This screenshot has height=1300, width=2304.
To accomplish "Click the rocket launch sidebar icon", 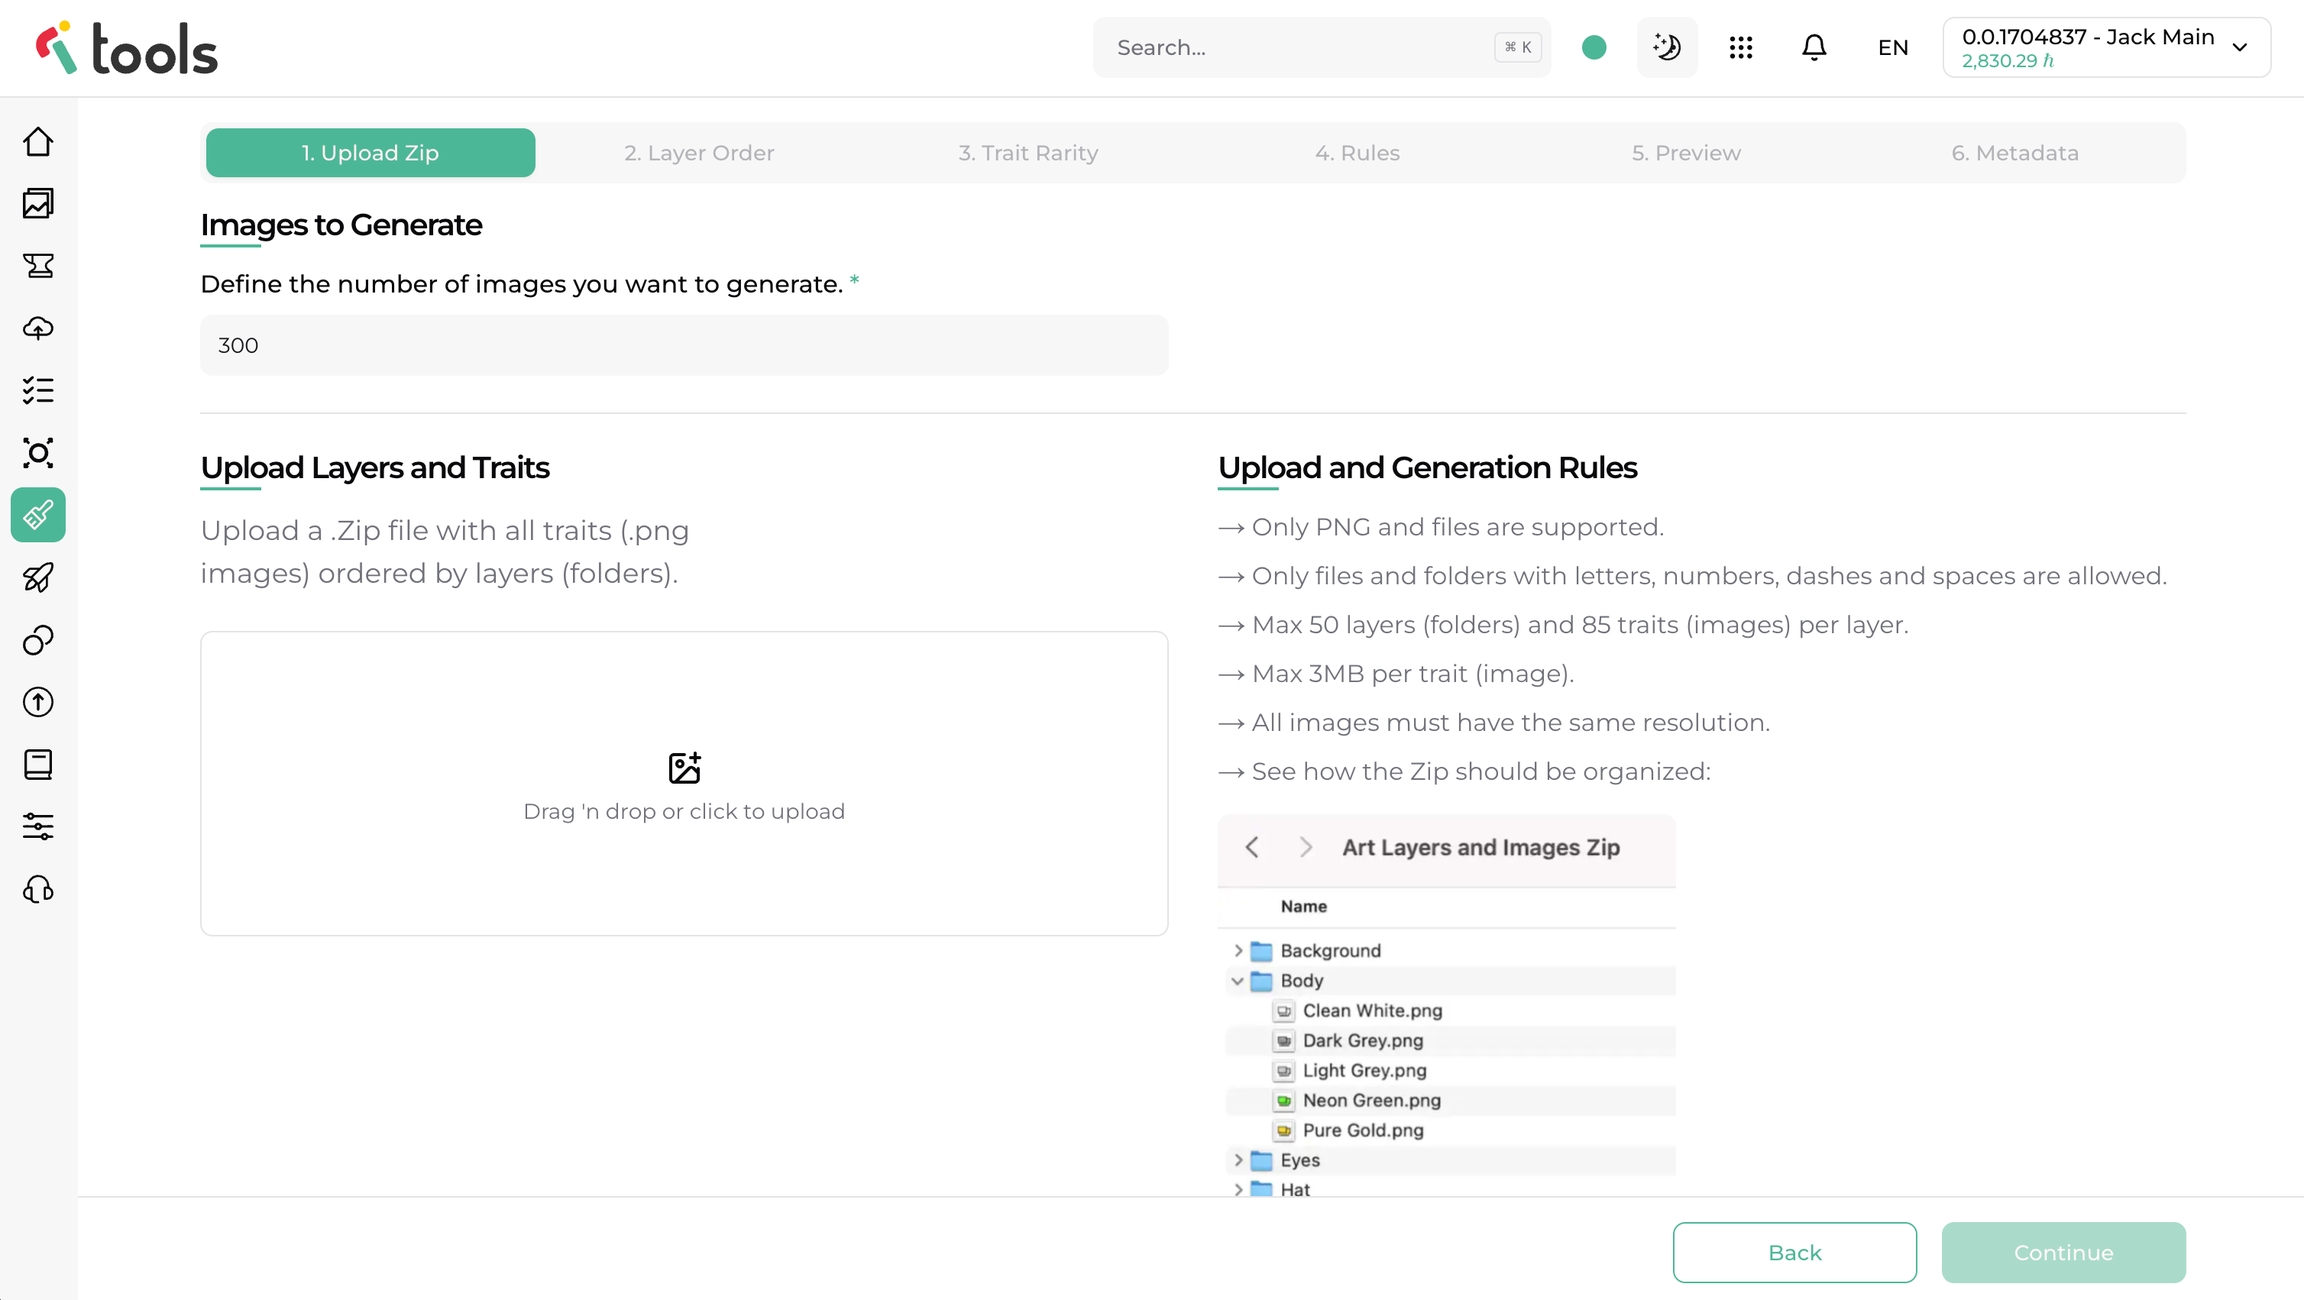I will [38, 577].
